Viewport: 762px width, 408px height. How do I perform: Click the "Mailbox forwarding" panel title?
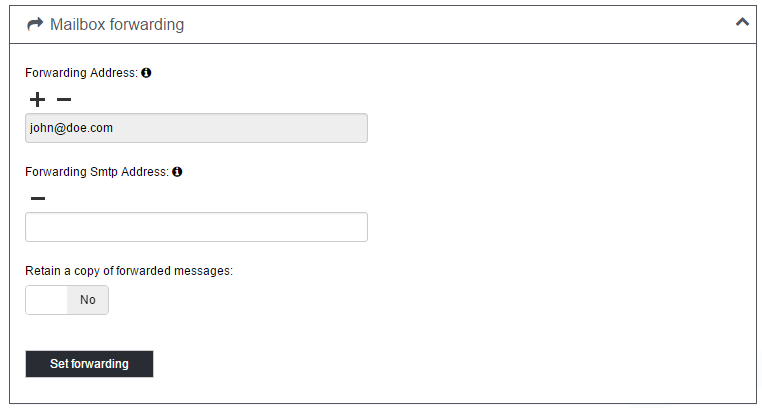pyautogui.click(x=117, y=24)
